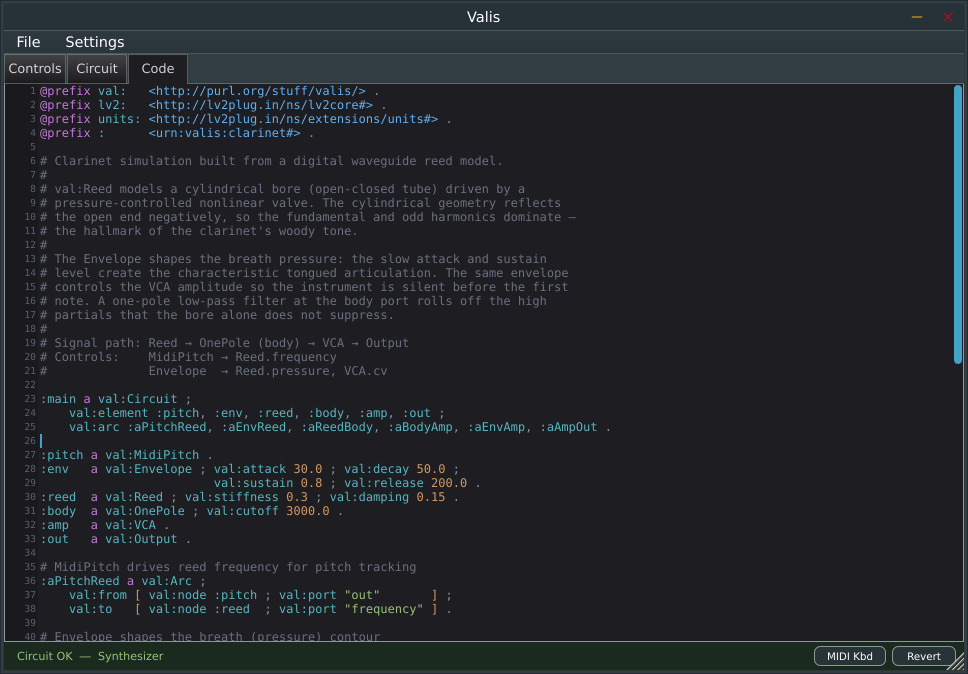The image size is (968, 674).
Task: Click the damping value 0.15
Action: point(431,497)
